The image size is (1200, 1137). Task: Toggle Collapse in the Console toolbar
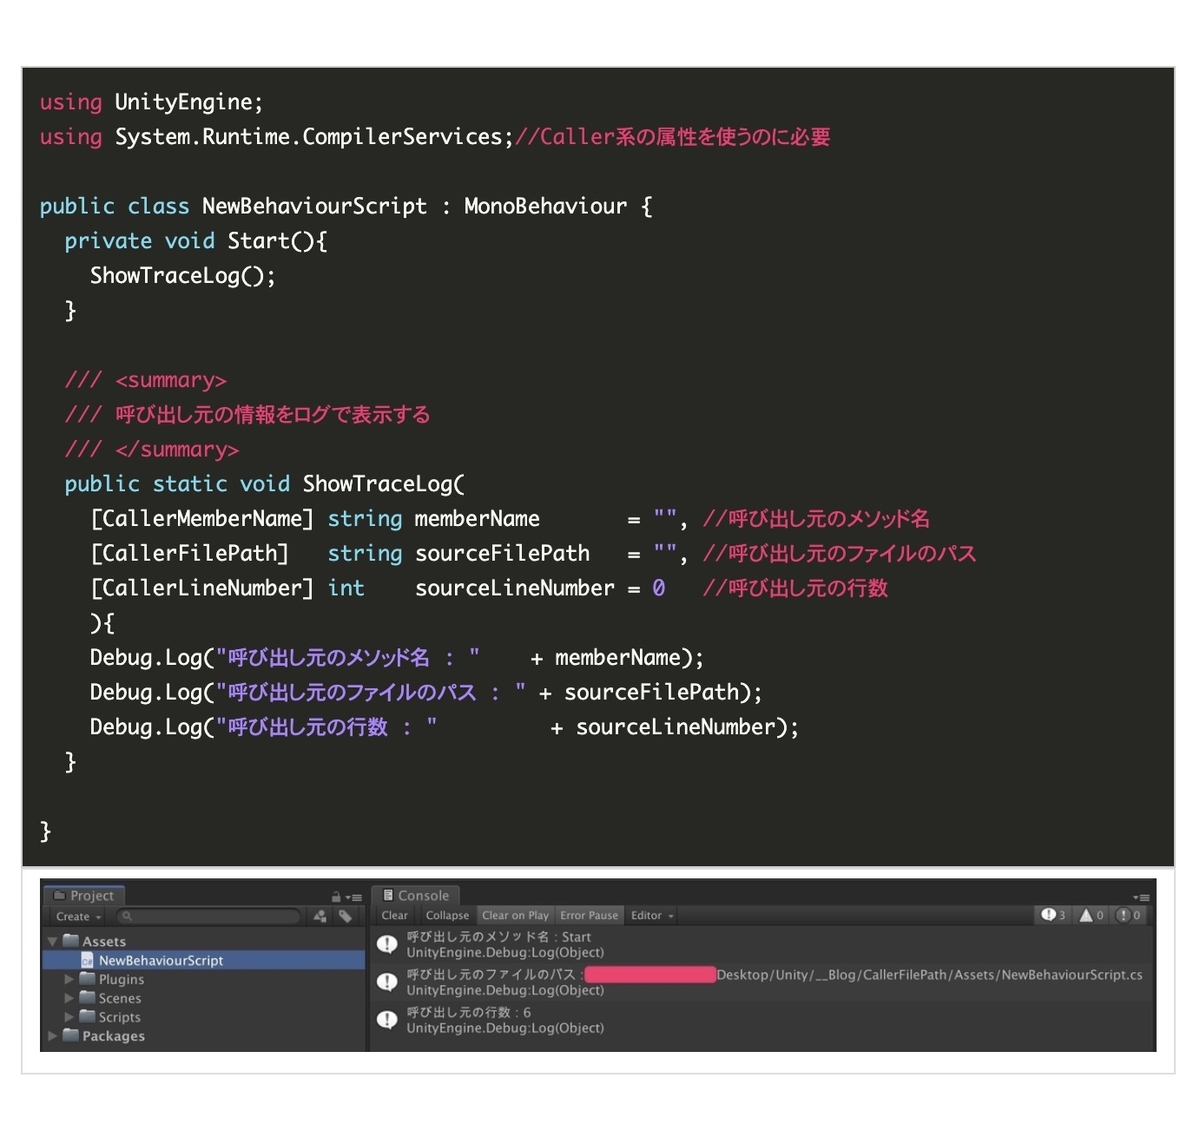447,915
